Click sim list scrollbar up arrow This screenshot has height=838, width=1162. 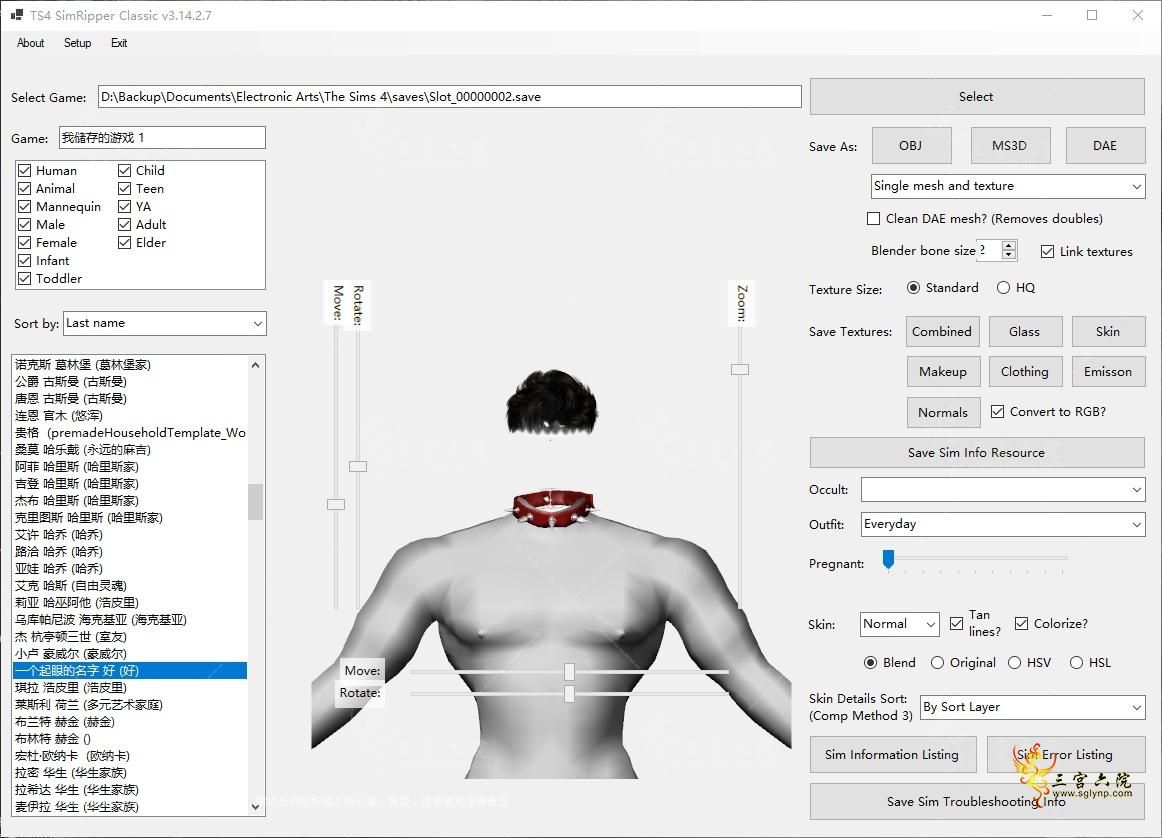point(256,365)
